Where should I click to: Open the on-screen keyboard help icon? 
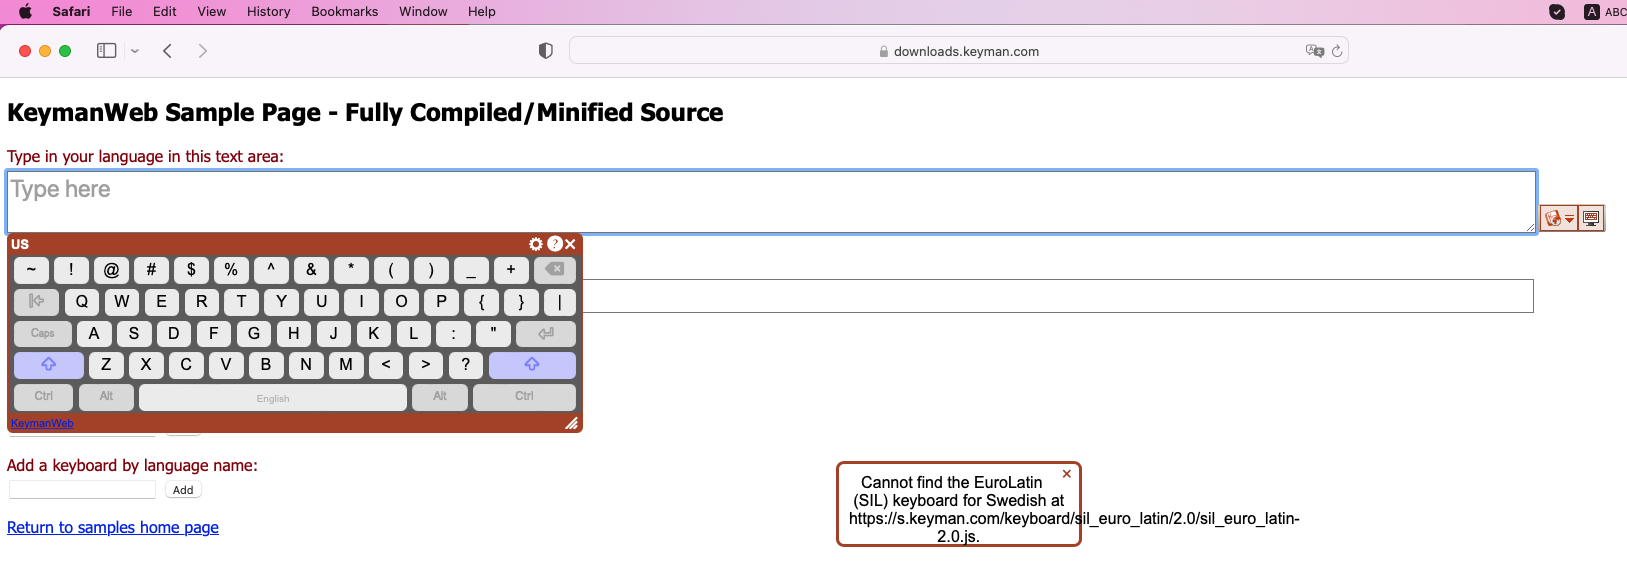coord(555,243)
